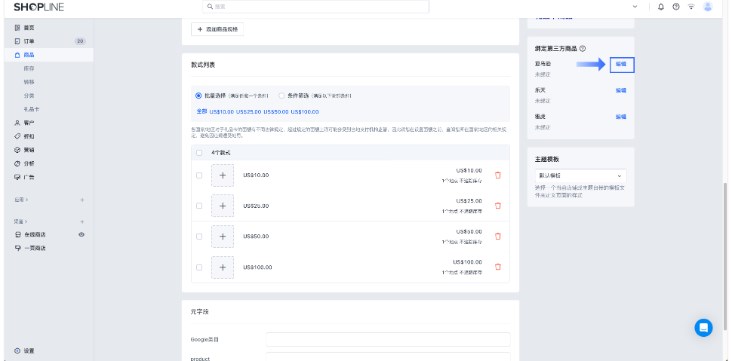The image size is (731, 361).
Task: Check the US$25.00 variant checkbox
Action: [x=199, y=206]
